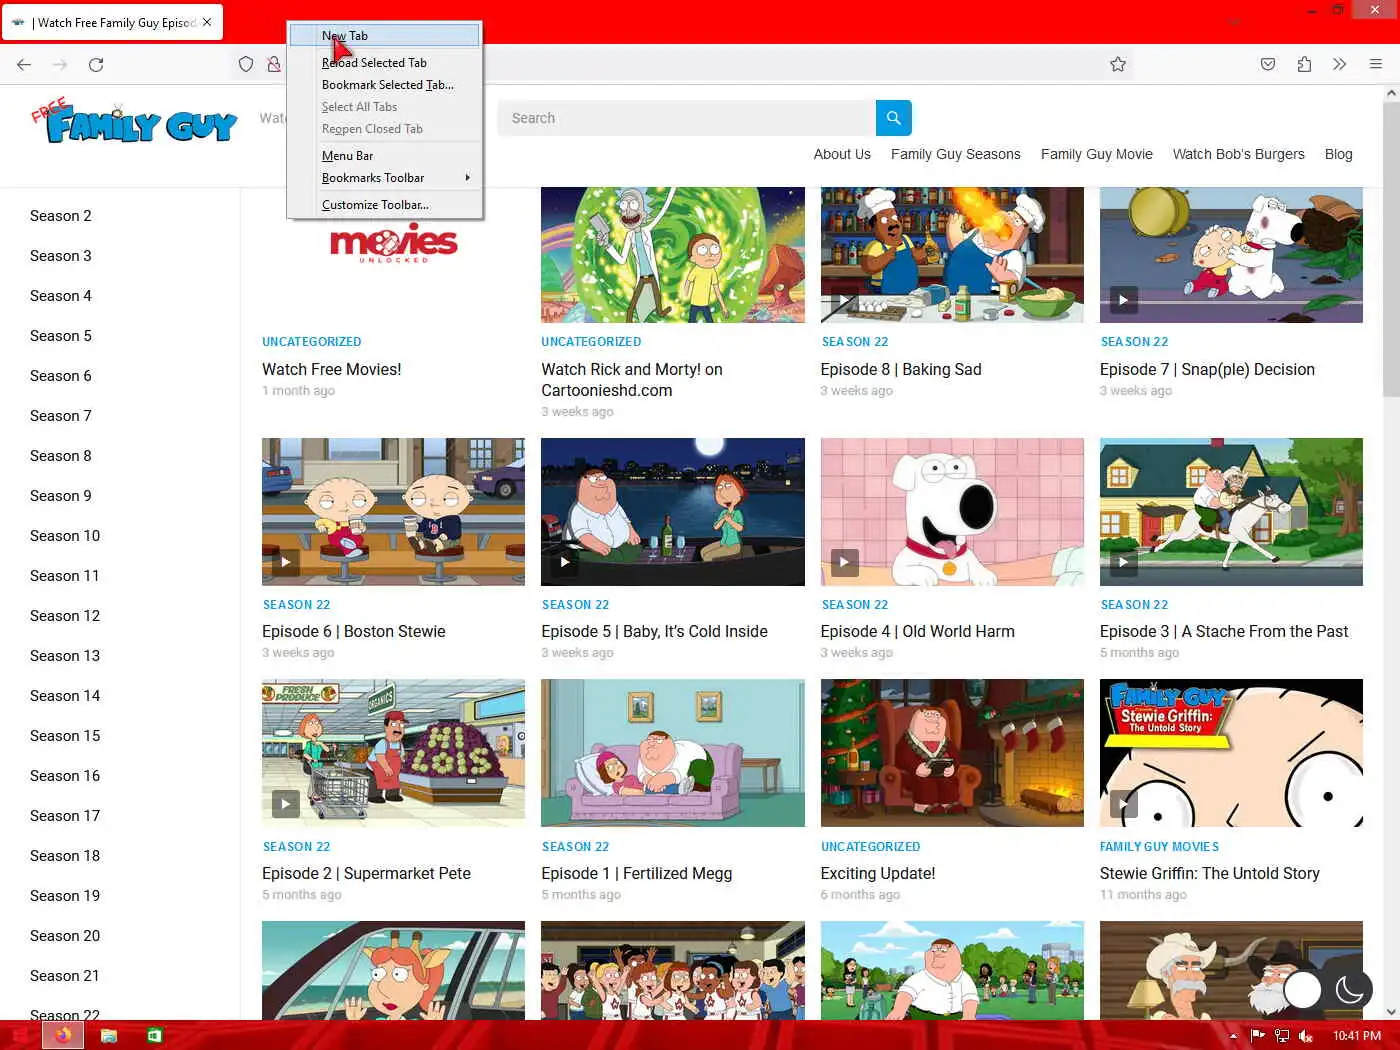
Task: Click the white circle floating button
Action: coord(1302,990)
